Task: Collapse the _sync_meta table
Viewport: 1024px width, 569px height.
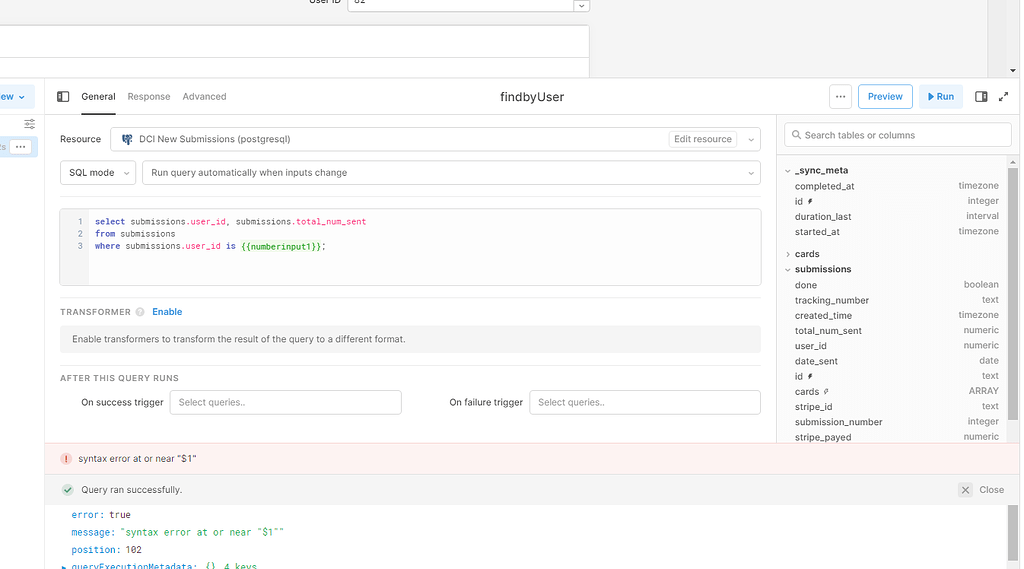Action: pyautogui.click(x=788, y=171)
